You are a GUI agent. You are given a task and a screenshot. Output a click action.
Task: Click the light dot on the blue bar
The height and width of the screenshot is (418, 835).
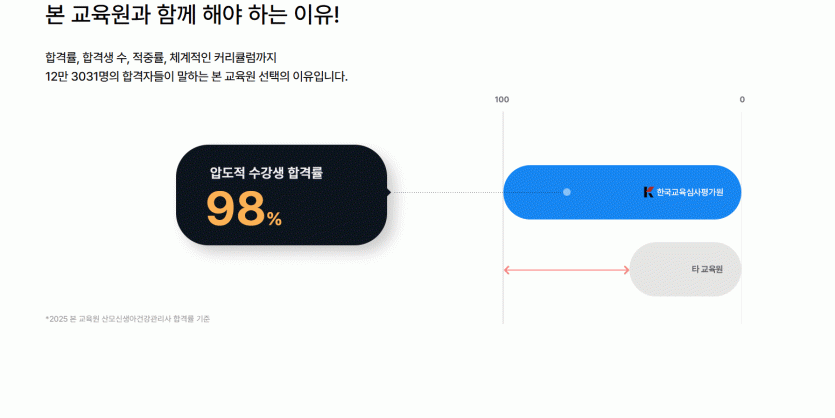coord(567,192)
